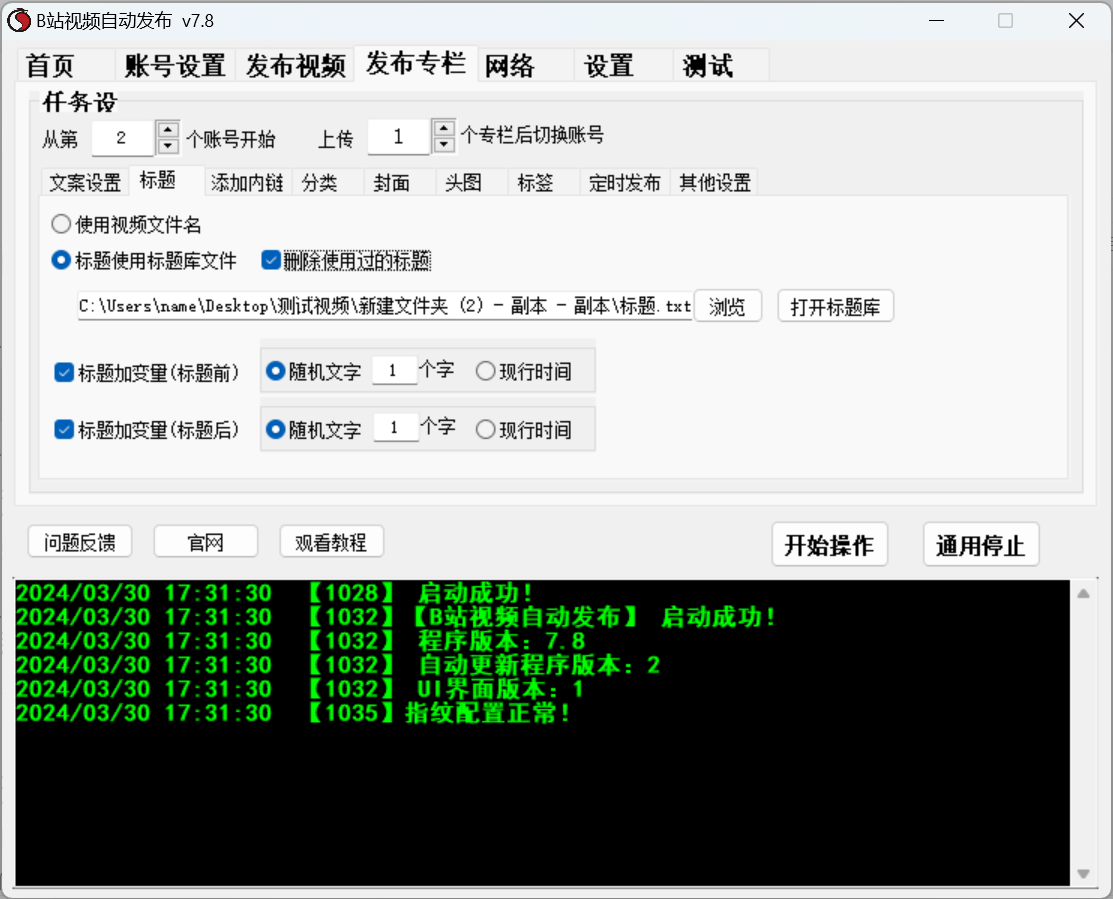Viewport: 1113px width, 899px height.
Task: Open the 发布视频 tab
Action: tap(295, 66)
